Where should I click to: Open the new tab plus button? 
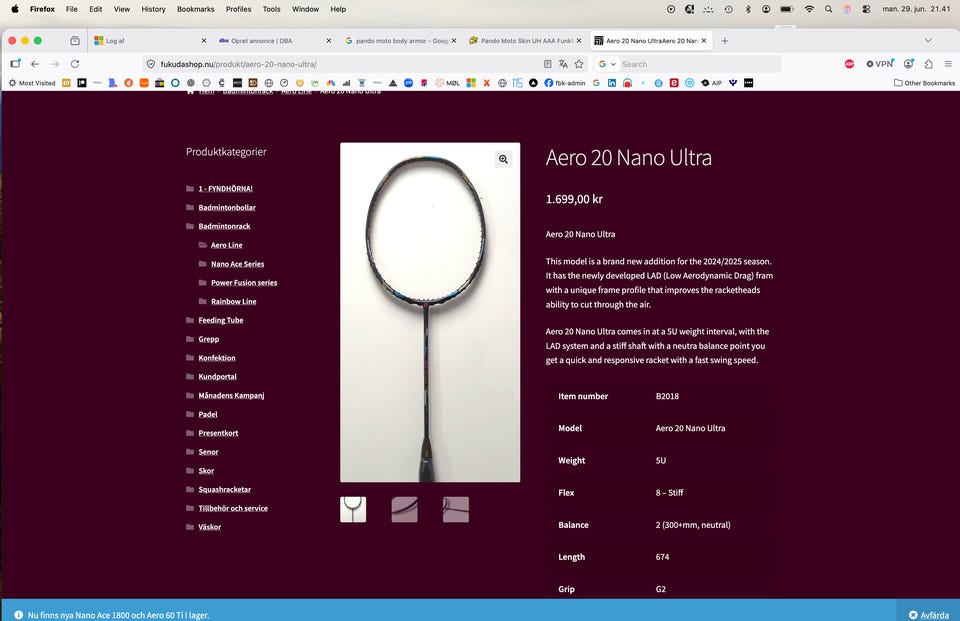click(x=724, y=41)
